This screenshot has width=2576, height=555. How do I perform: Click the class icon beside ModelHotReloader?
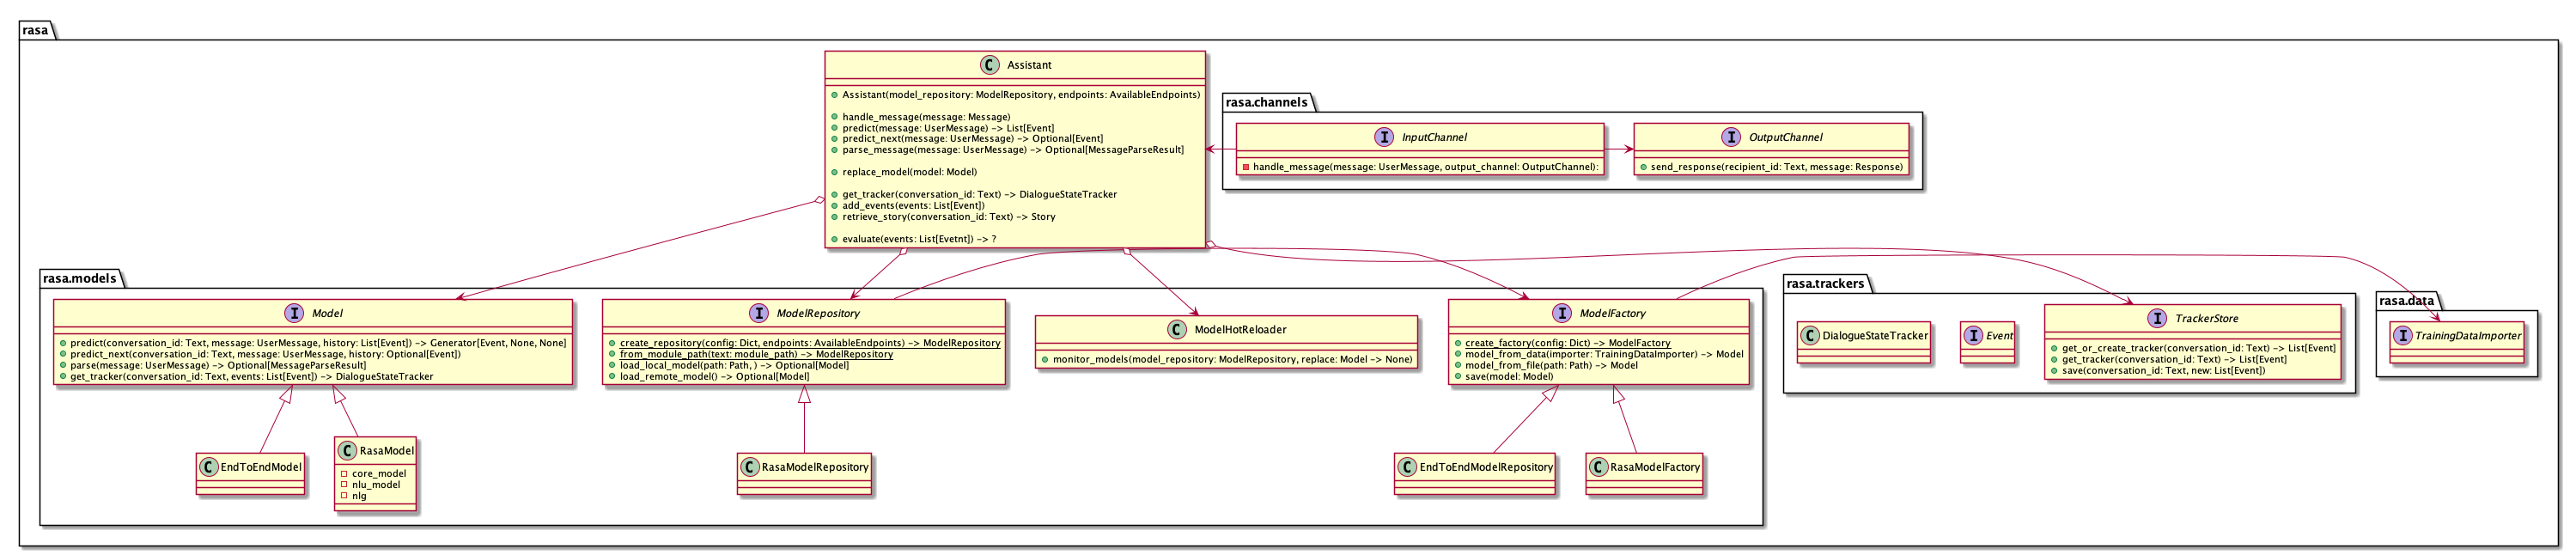(x=1176, y=330)
